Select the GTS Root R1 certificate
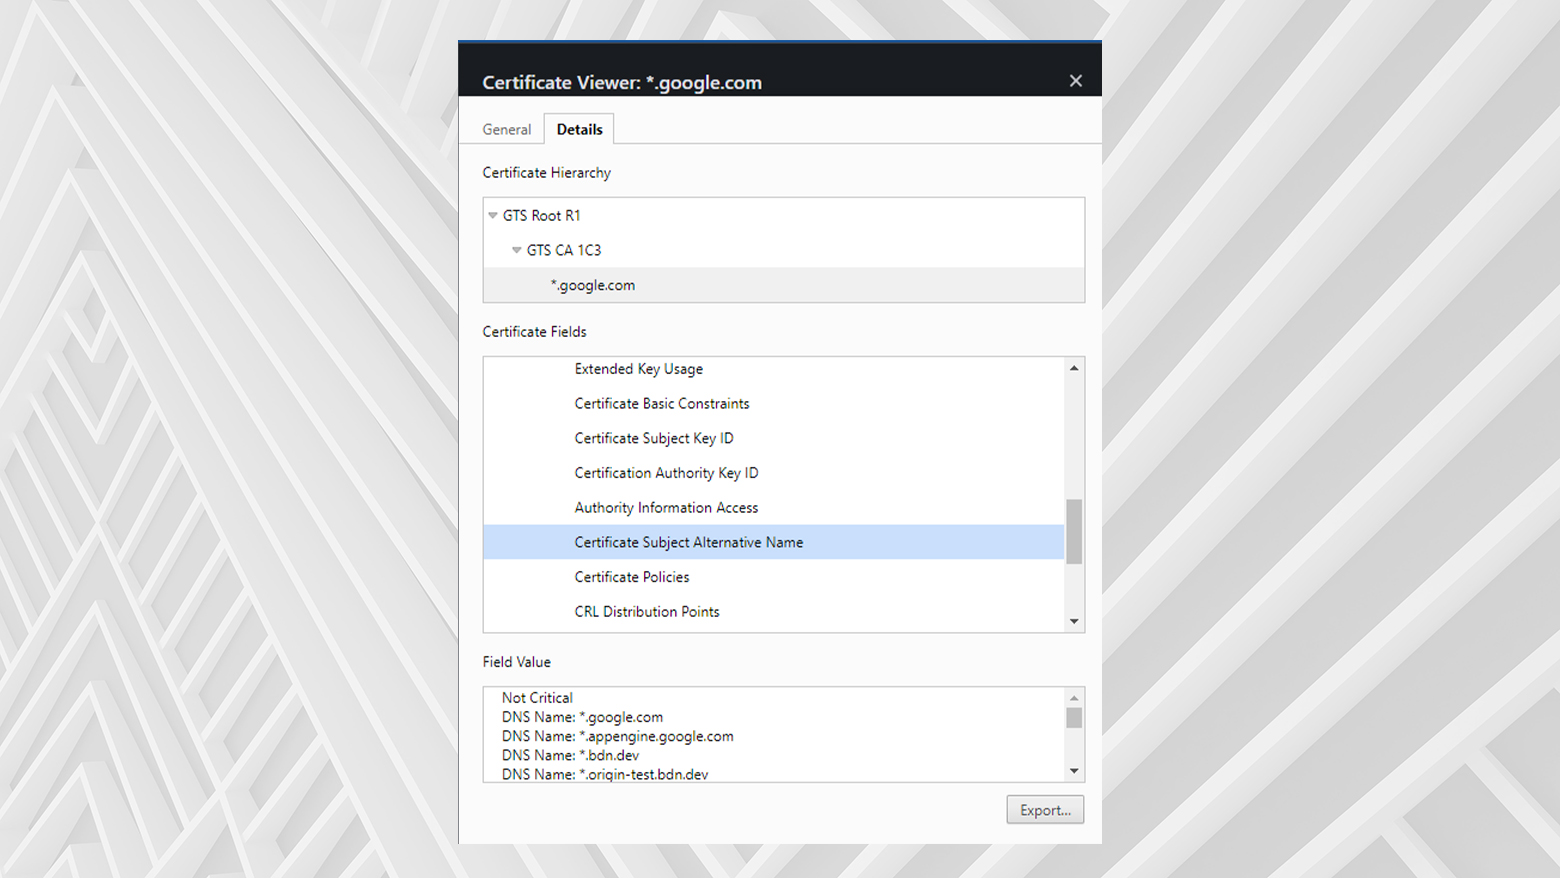This screenshot has width=1560, height=878. pos(544,215)
